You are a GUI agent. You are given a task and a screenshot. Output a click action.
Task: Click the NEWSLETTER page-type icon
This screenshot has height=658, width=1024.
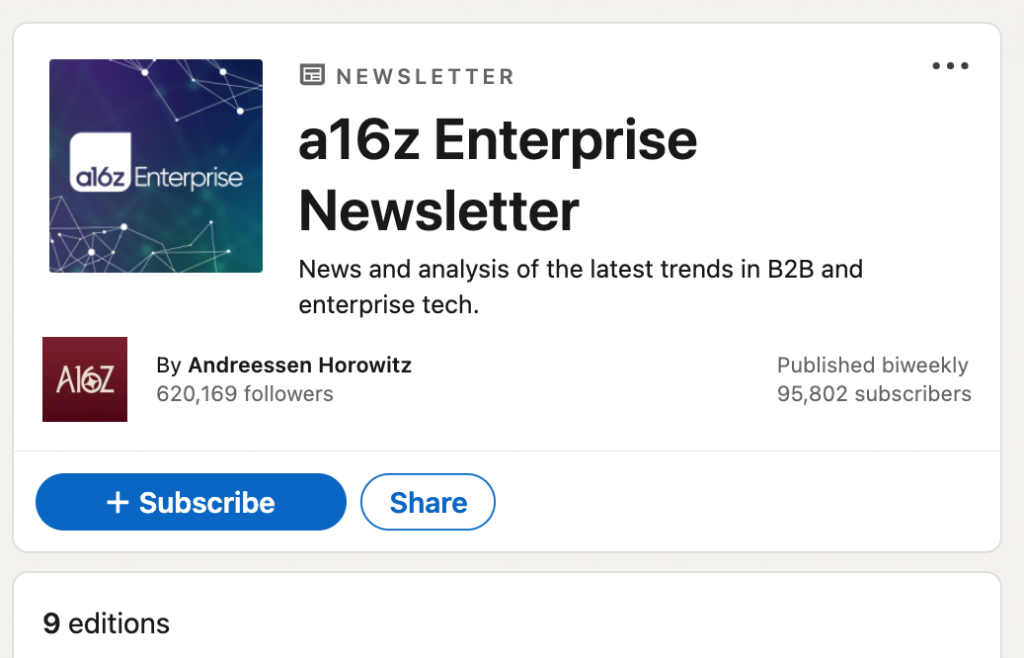311,75
